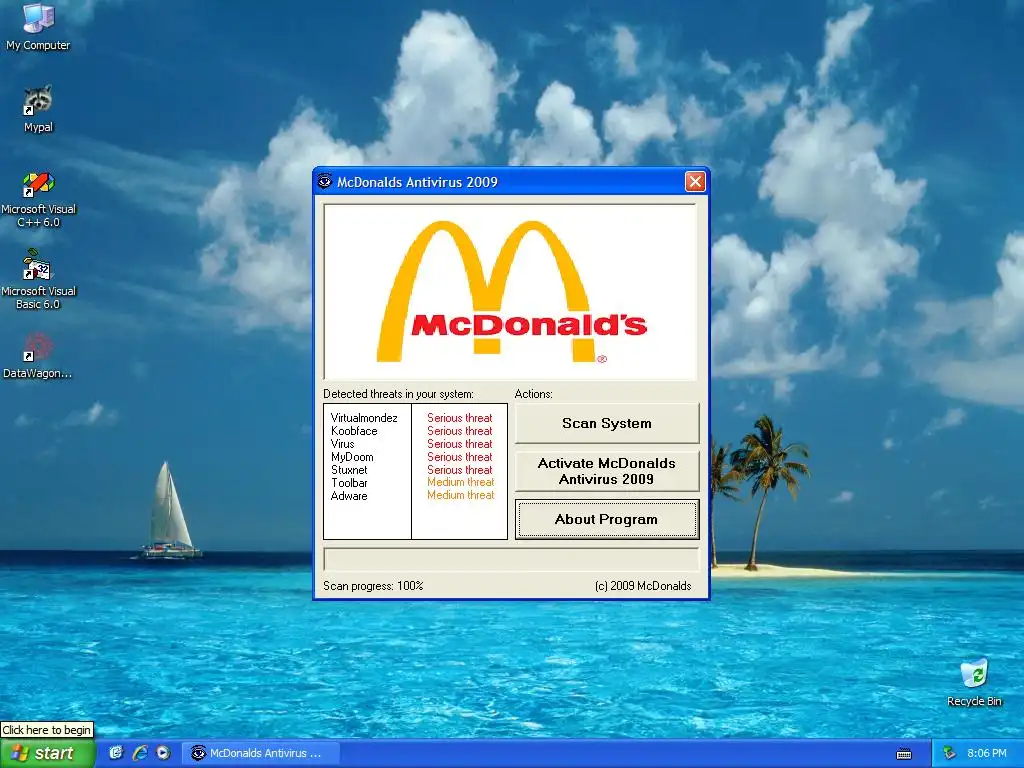Select the Virus entry in threats list
The image size is (1024, 768).
coord(342,444)
